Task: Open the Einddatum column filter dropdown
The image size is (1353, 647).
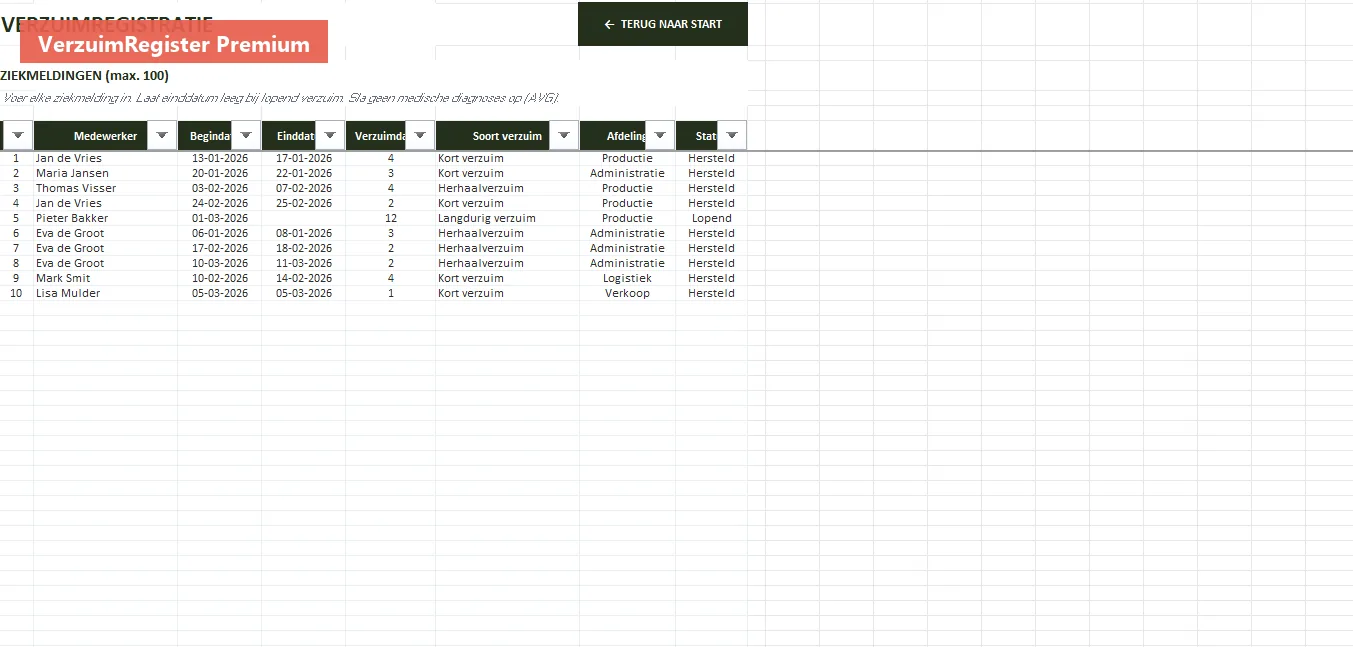Action: (x=330, y=136)
